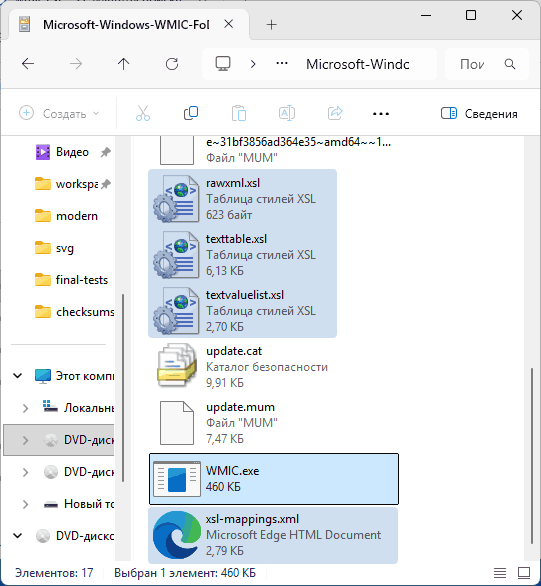Screen dimensions: 541x586
Task: Share the selected file
Action: tap(335, 113)
